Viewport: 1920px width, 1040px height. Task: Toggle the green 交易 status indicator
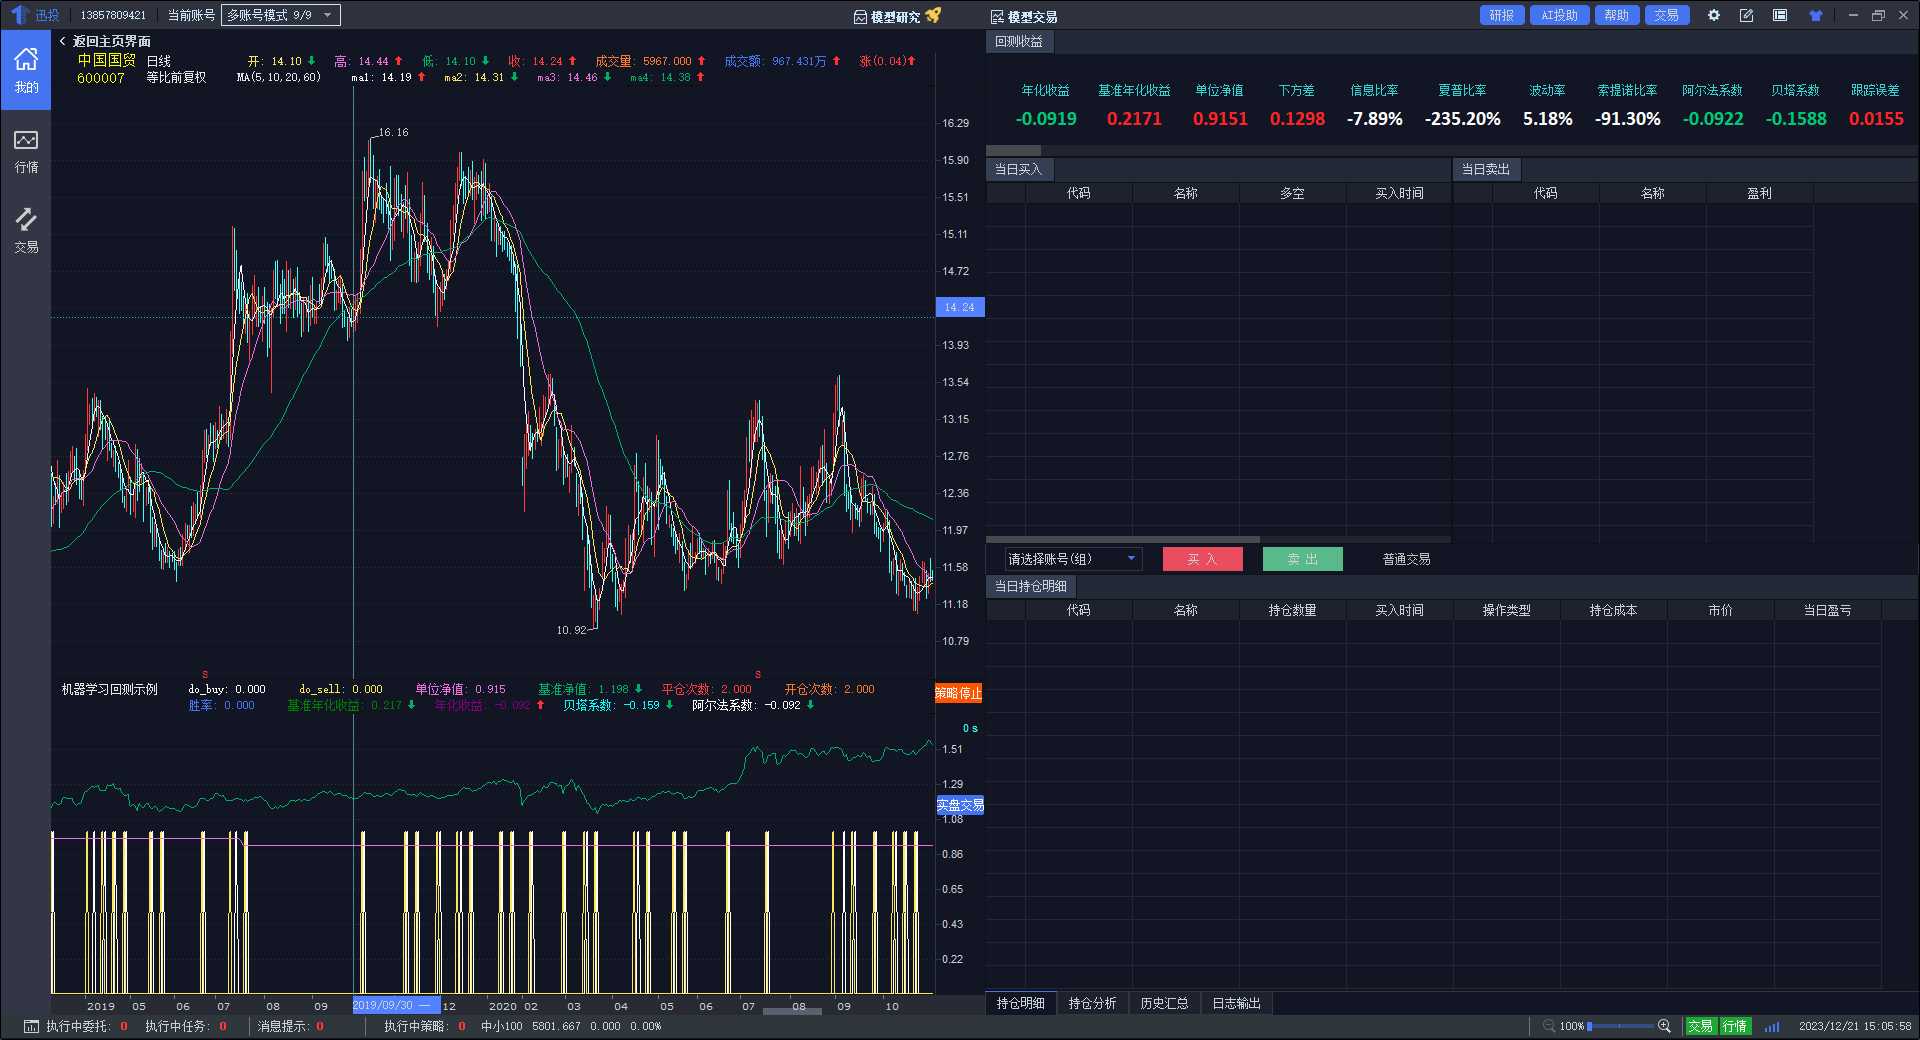[x=1700, y=1026]
